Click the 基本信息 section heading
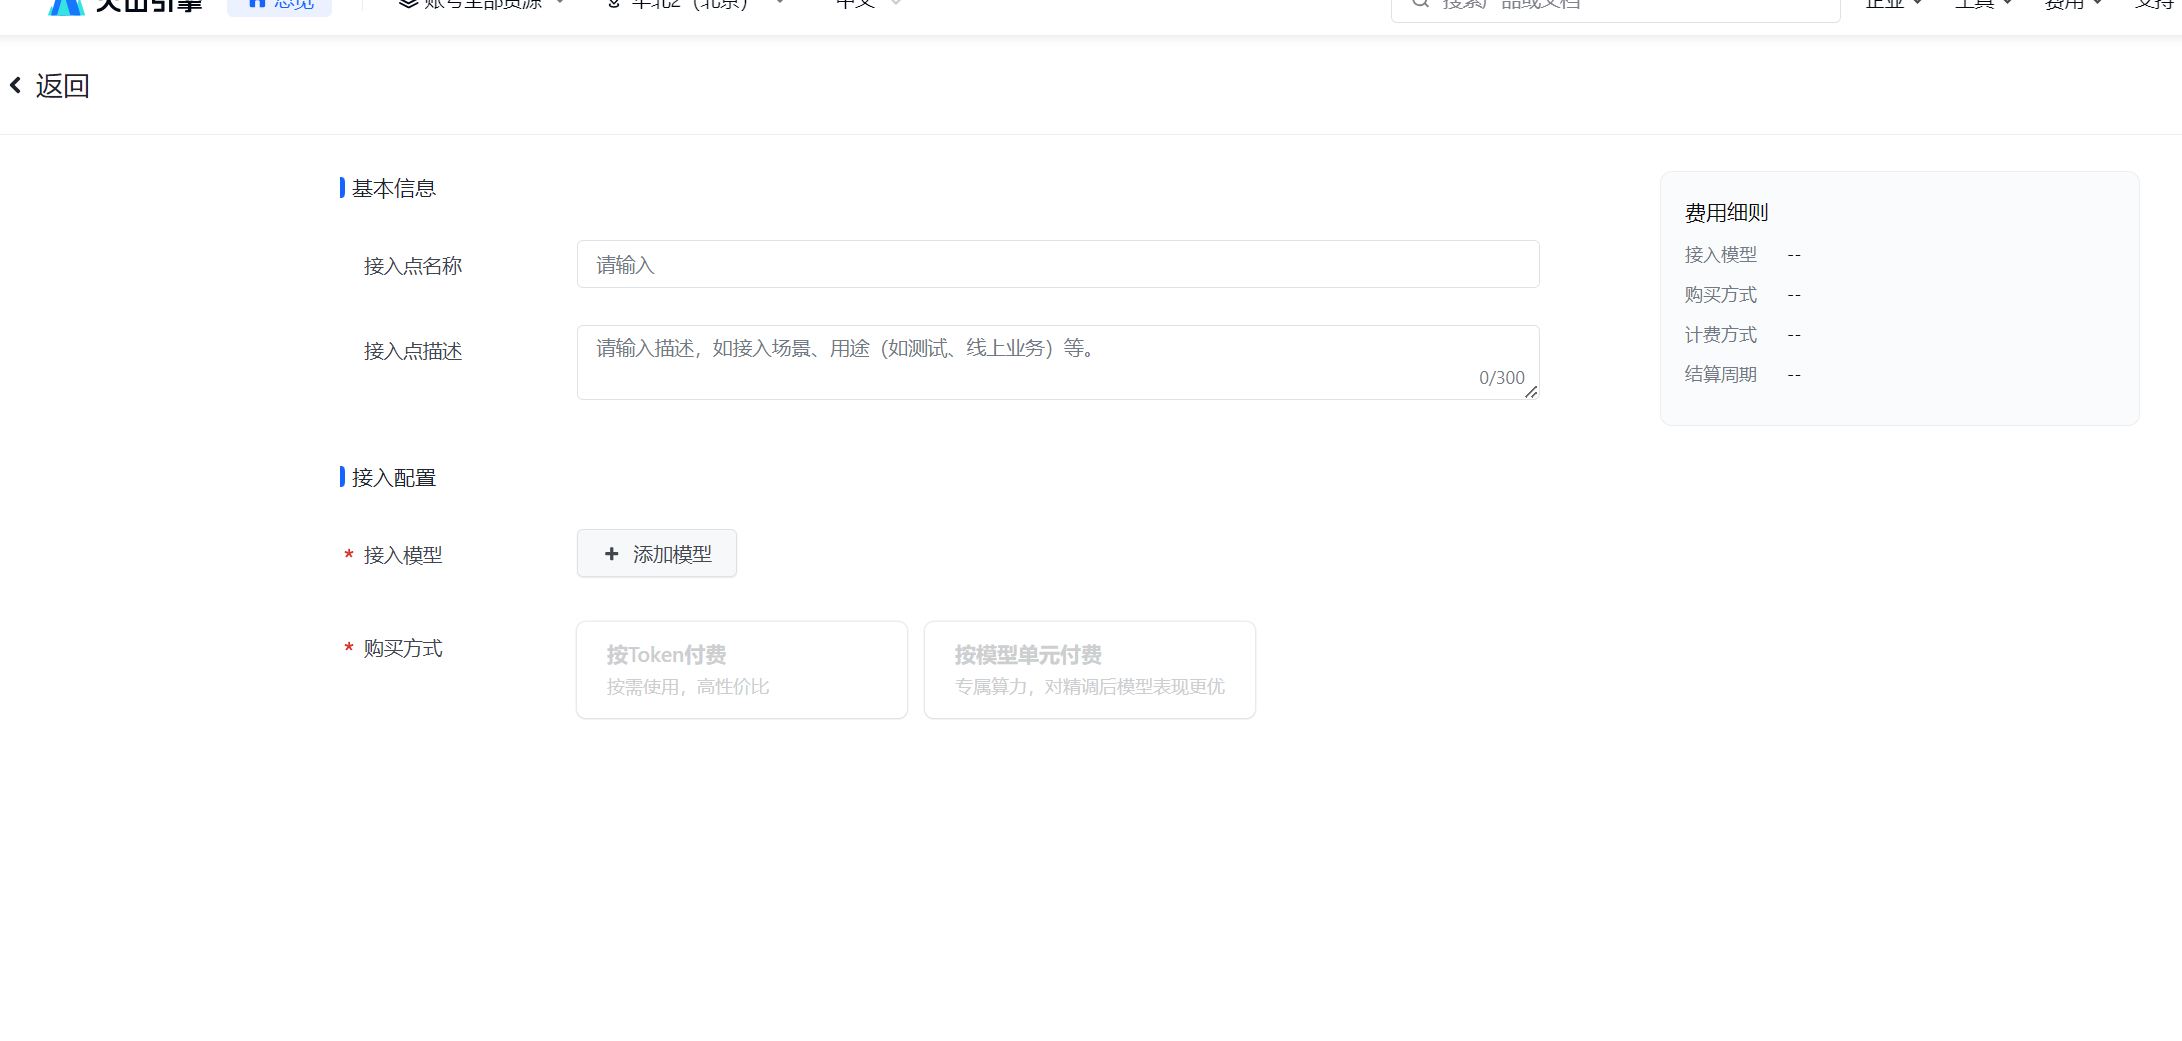The image size is (2182, 1041). pos(394,188)
